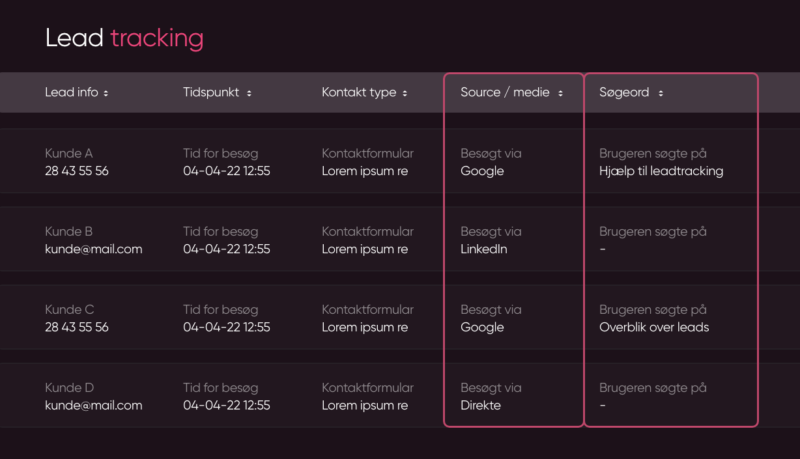The height and width of the screenshot is (459, 800).
Task: Select the Kontakt type column header
Action: [x=359, y=92]
